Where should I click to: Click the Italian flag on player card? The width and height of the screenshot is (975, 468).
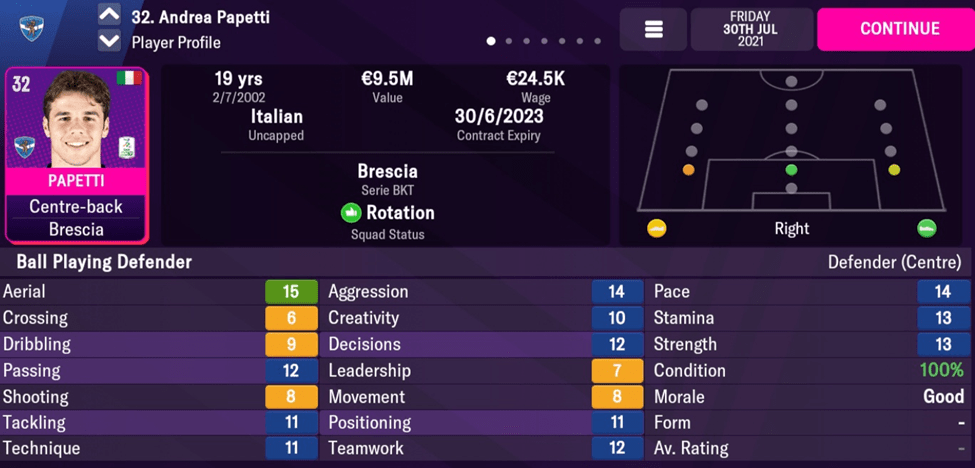click(128, 78)
